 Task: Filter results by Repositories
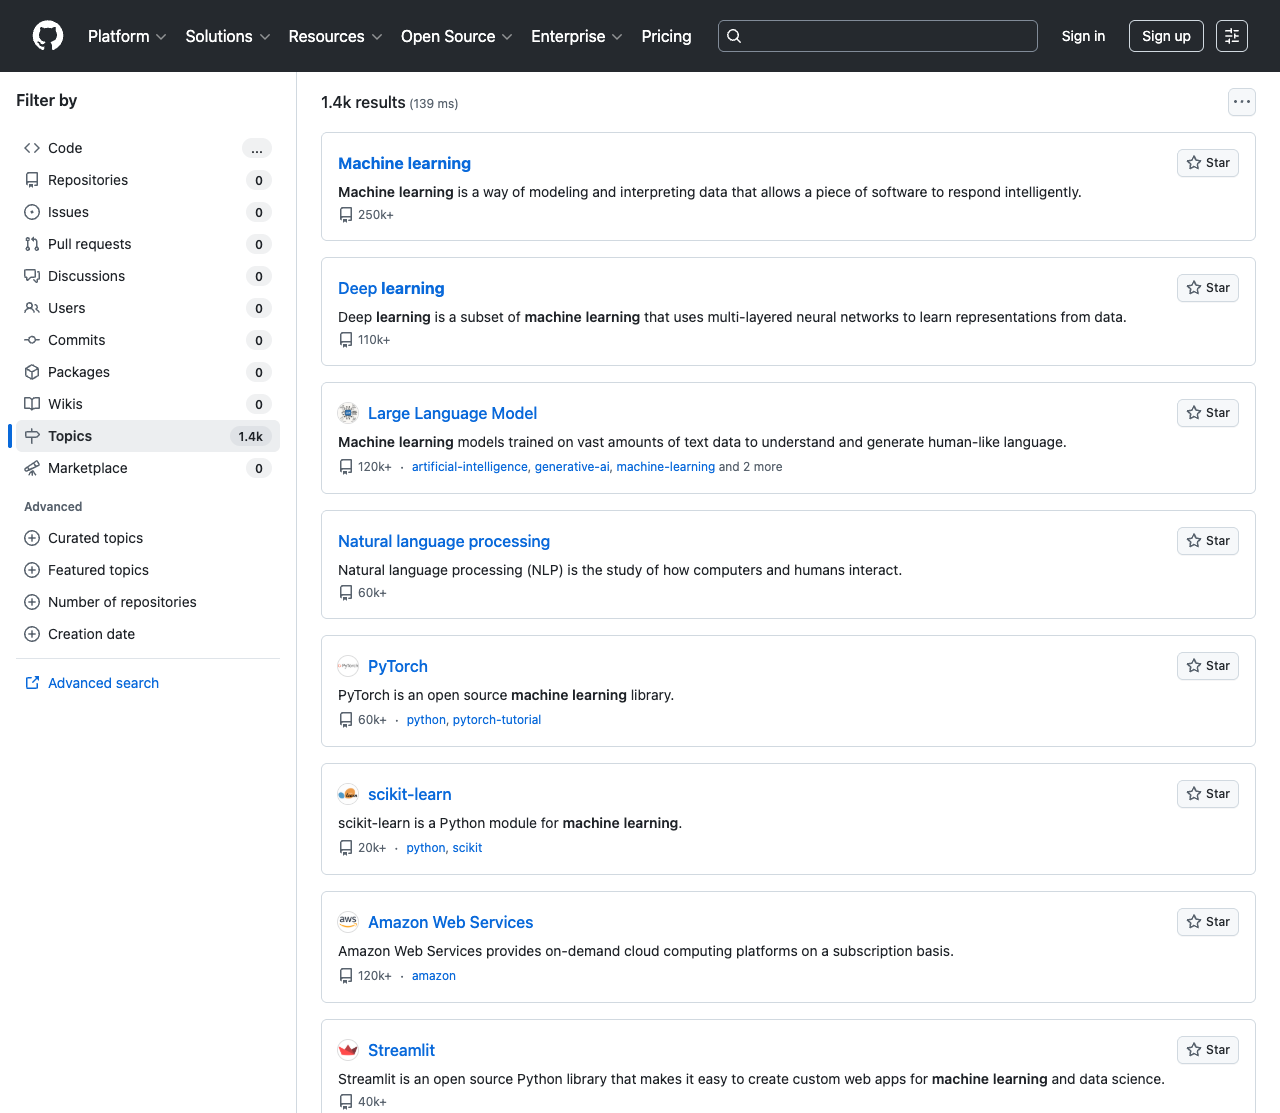(148, 180)
